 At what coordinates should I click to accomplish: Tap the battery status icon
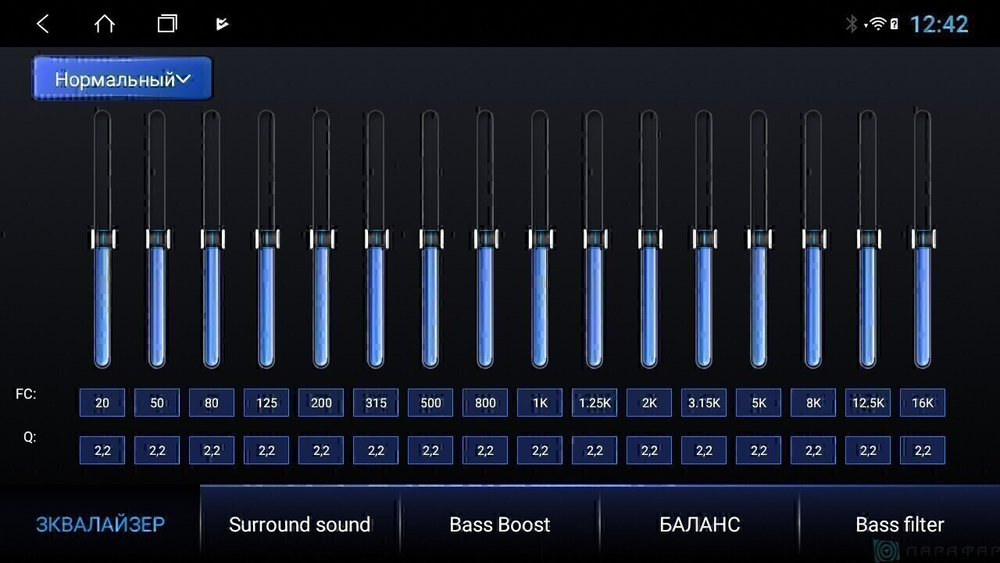(x=894, y=24)
